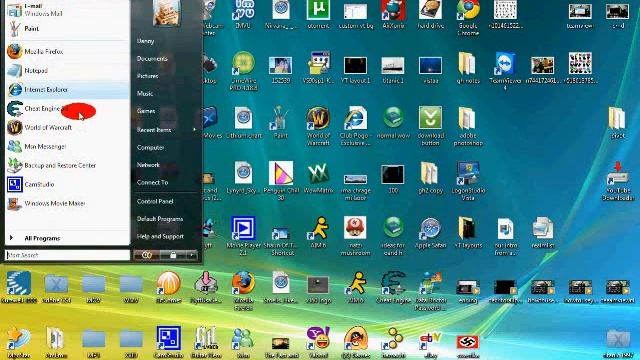Expand All Programs in the Start menu
The width and height of the screenshot is (640, 360).
(x=67, y=238)
